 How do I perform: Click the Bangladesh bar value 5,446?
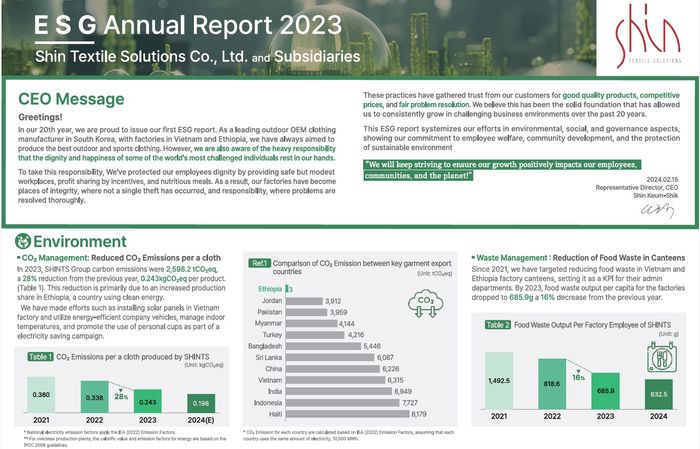[x=372, y=346]
